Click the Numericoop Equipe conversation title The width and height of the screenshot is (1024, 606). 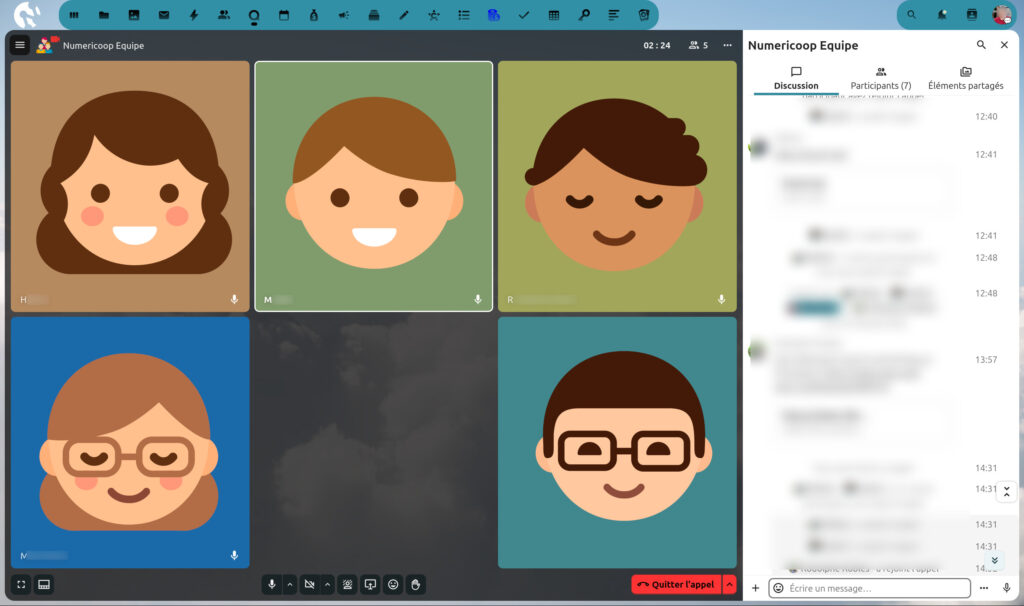pyautogui.click(x=103, y=46)
